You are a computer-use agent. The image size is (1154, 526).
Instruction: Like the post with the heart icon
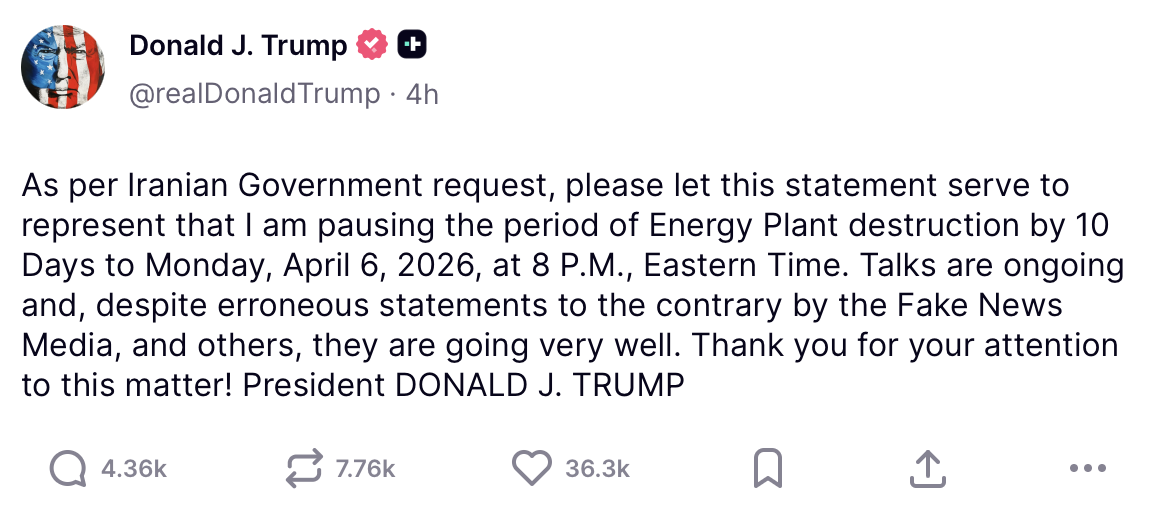pyautogui.click(x=531, y=468)
